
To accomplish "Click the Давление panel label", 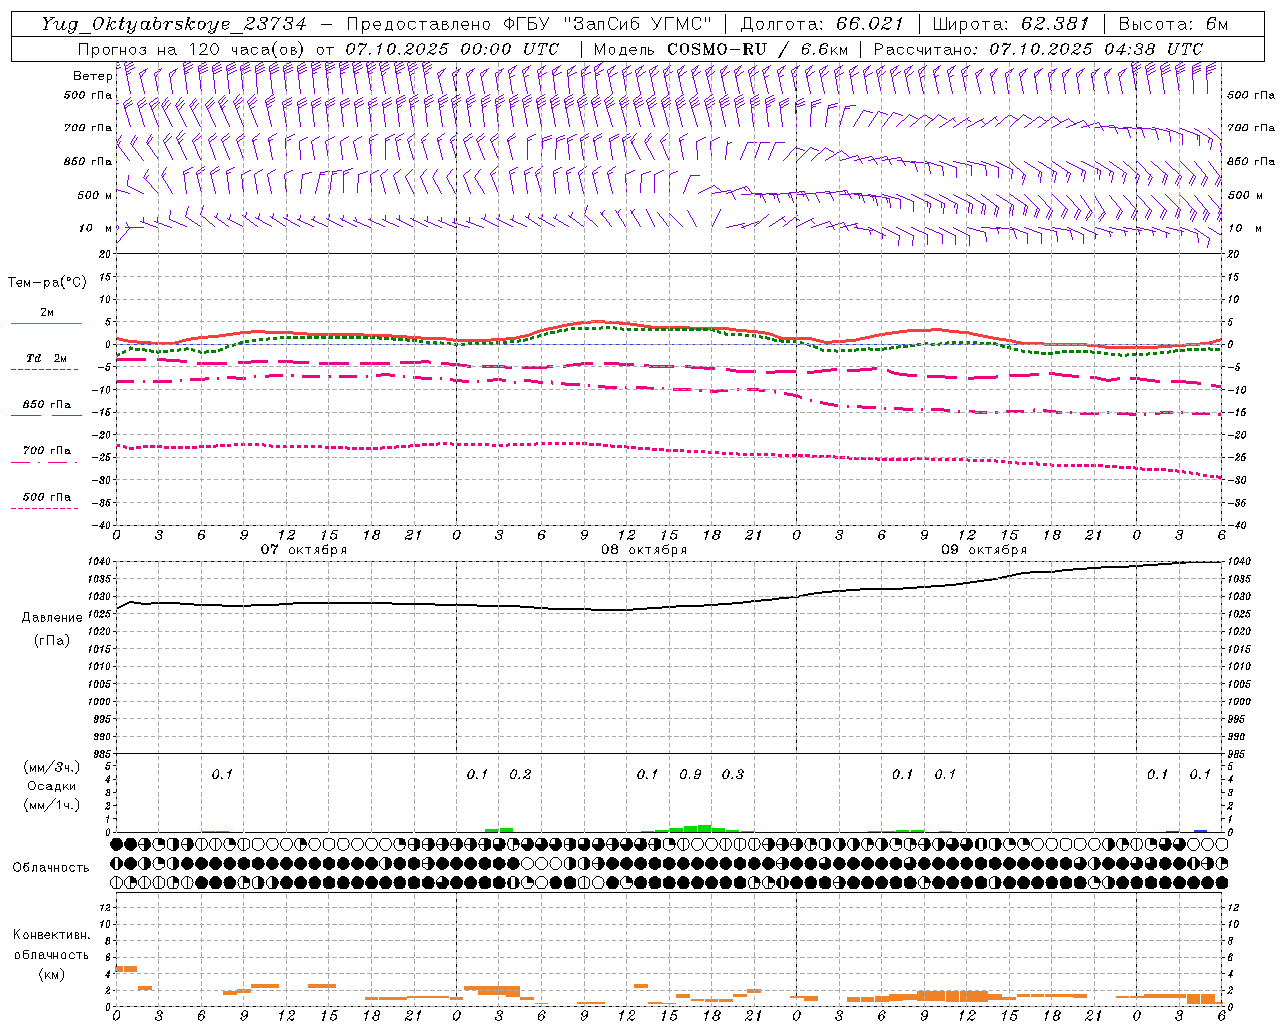I will click(x=52, y=618).
